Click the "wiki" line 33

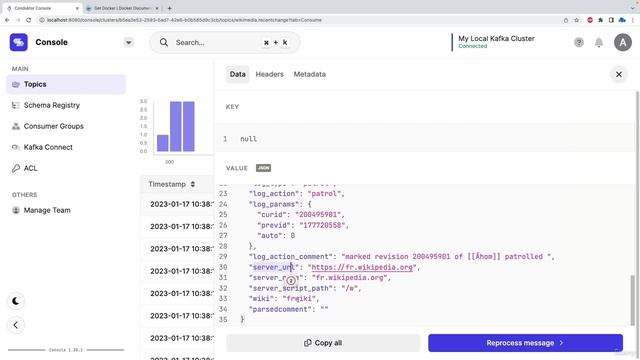pyautogui.click(x=284, y=299)
